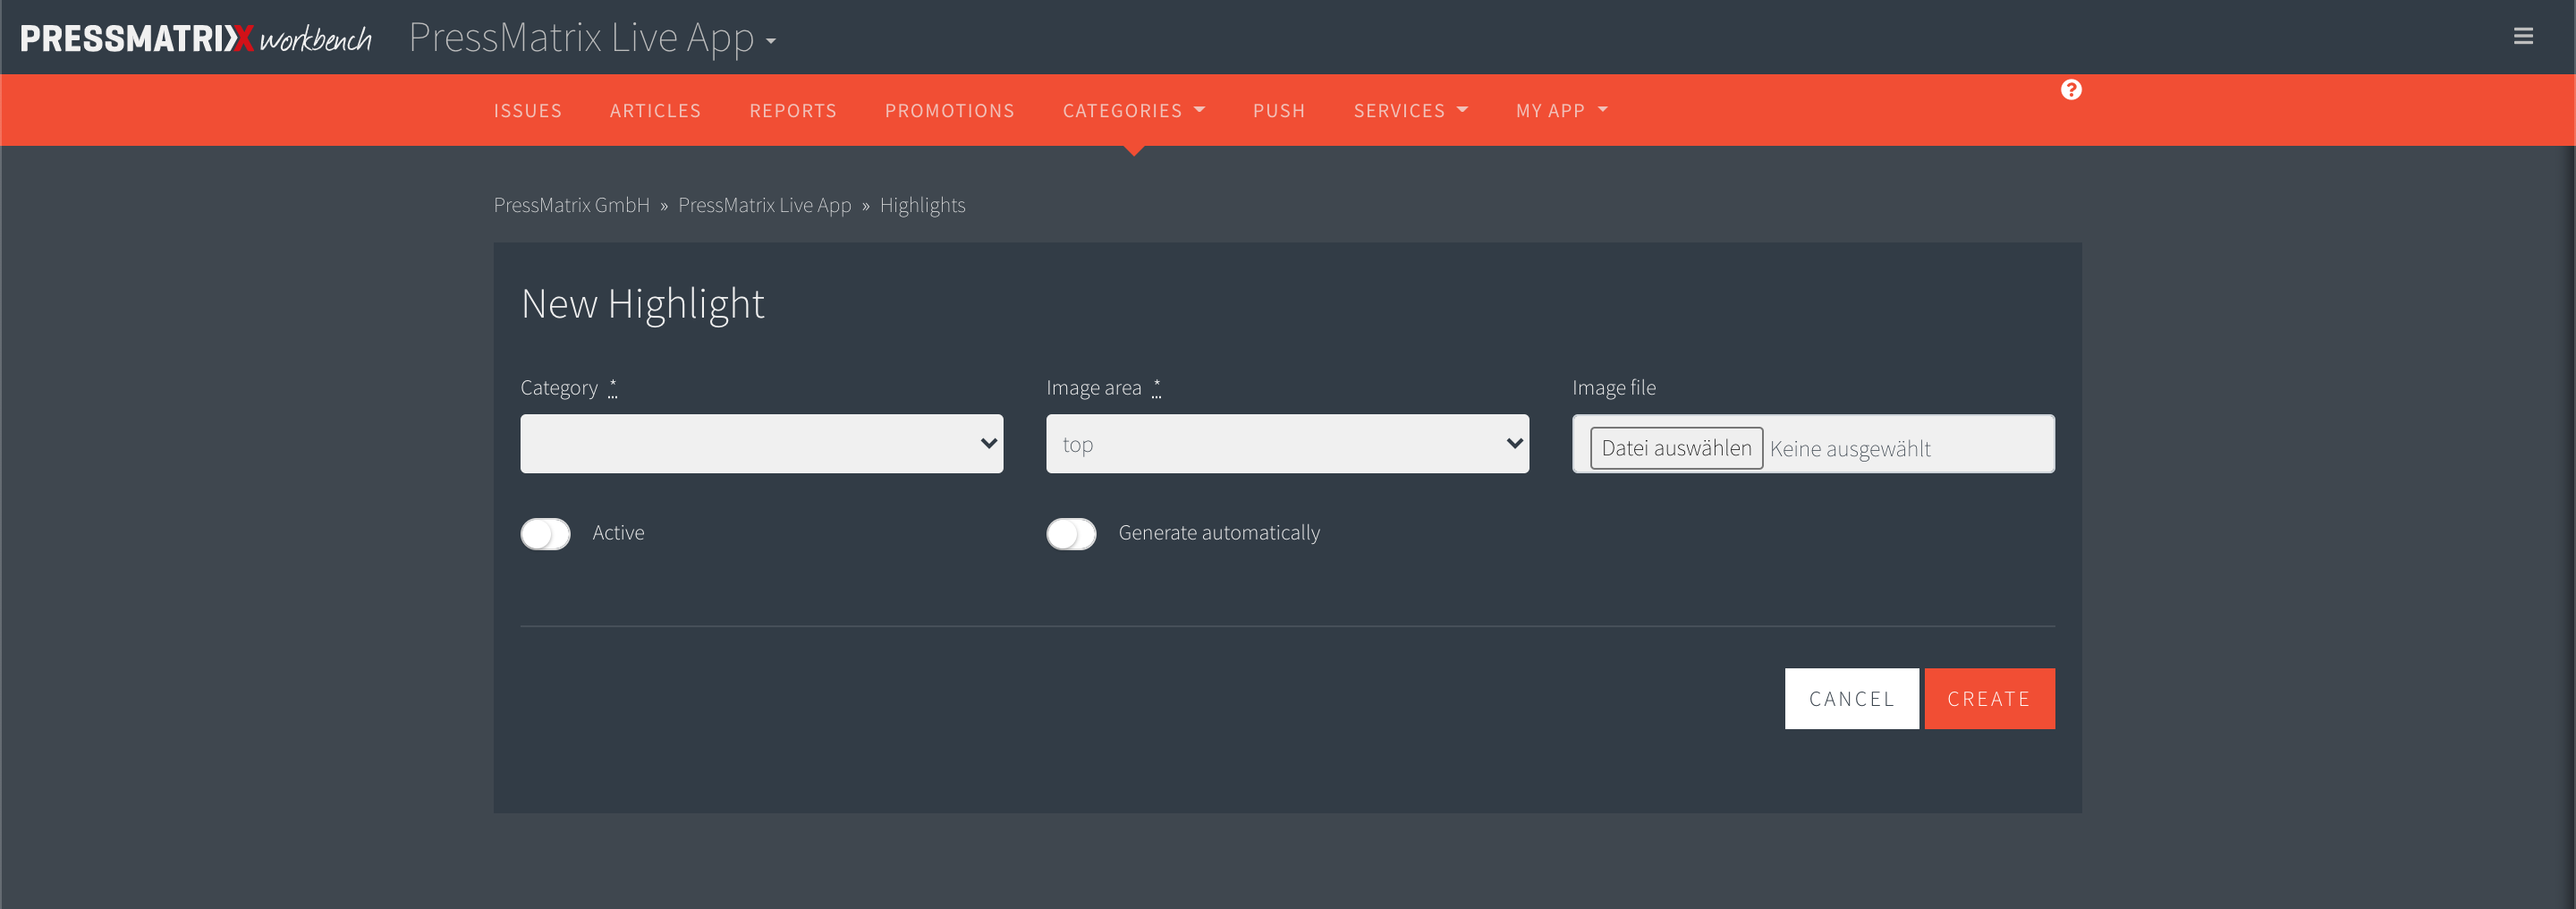
Task: Toggle the Generate automatically switch
Action: pos(1071,534)
